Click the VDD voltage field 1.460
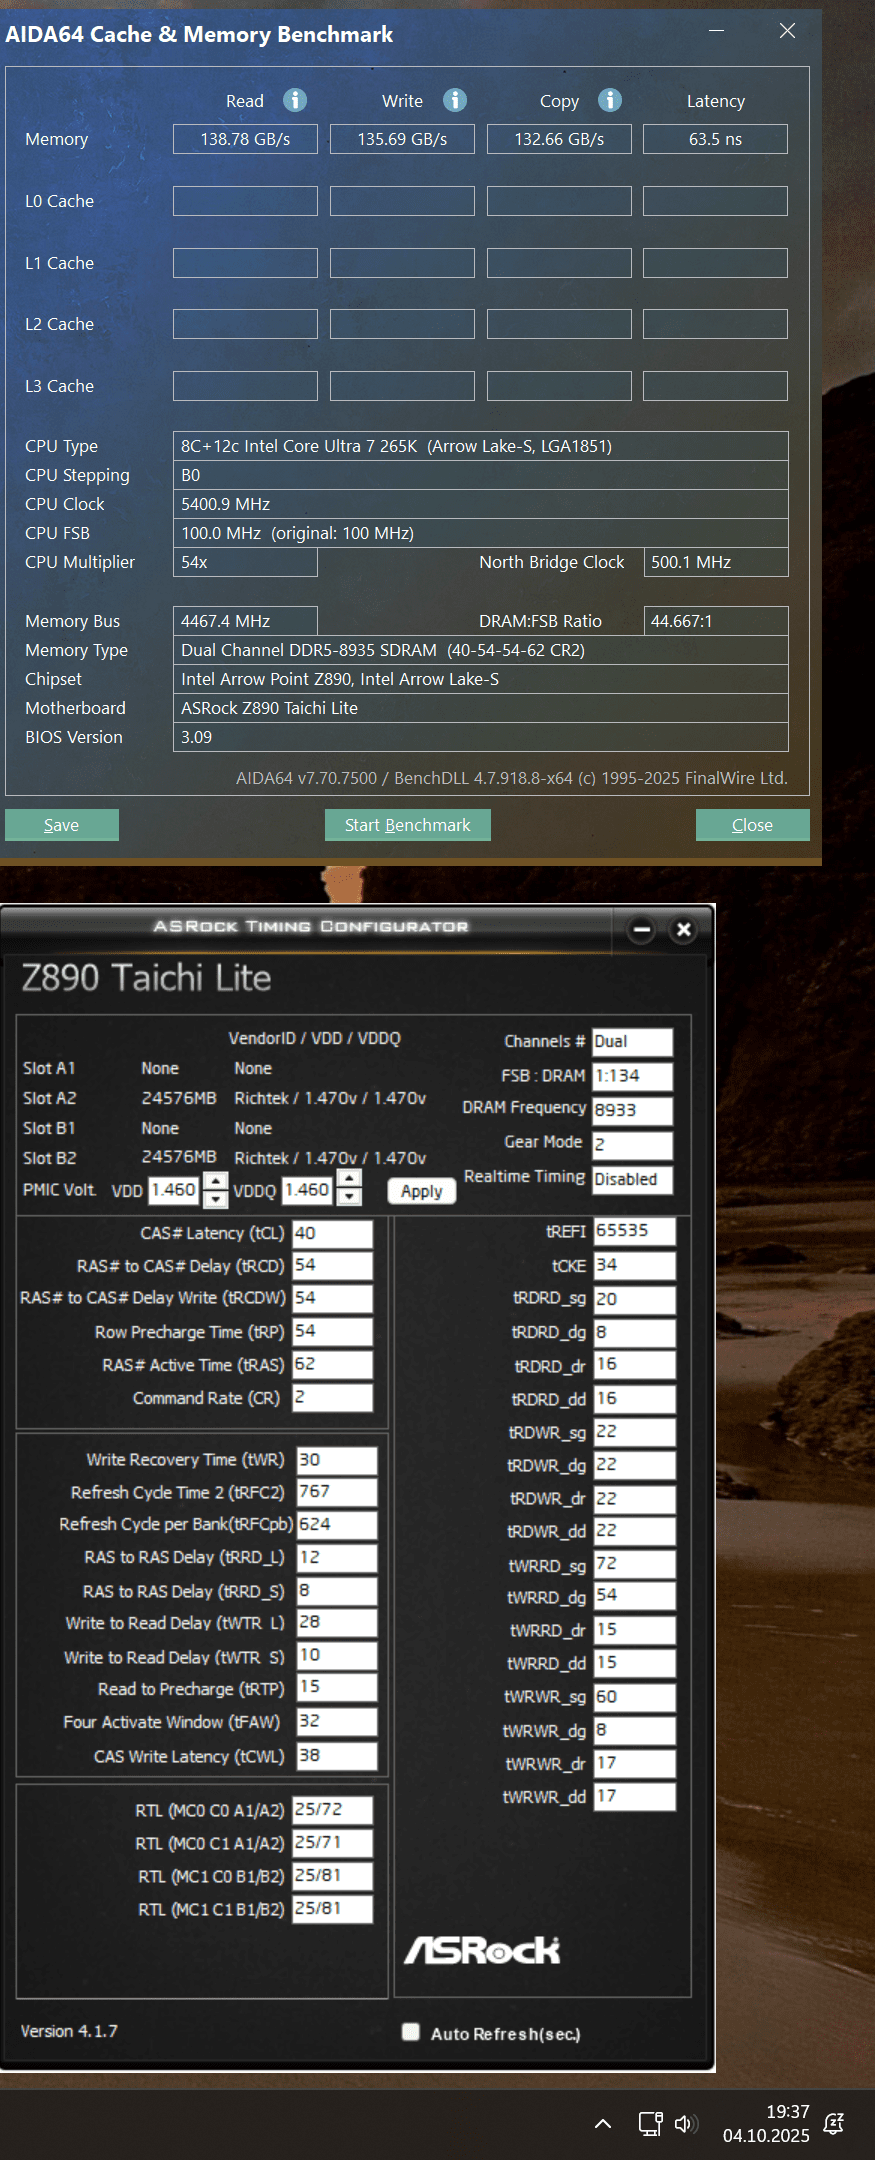 tap(174, 1190)
